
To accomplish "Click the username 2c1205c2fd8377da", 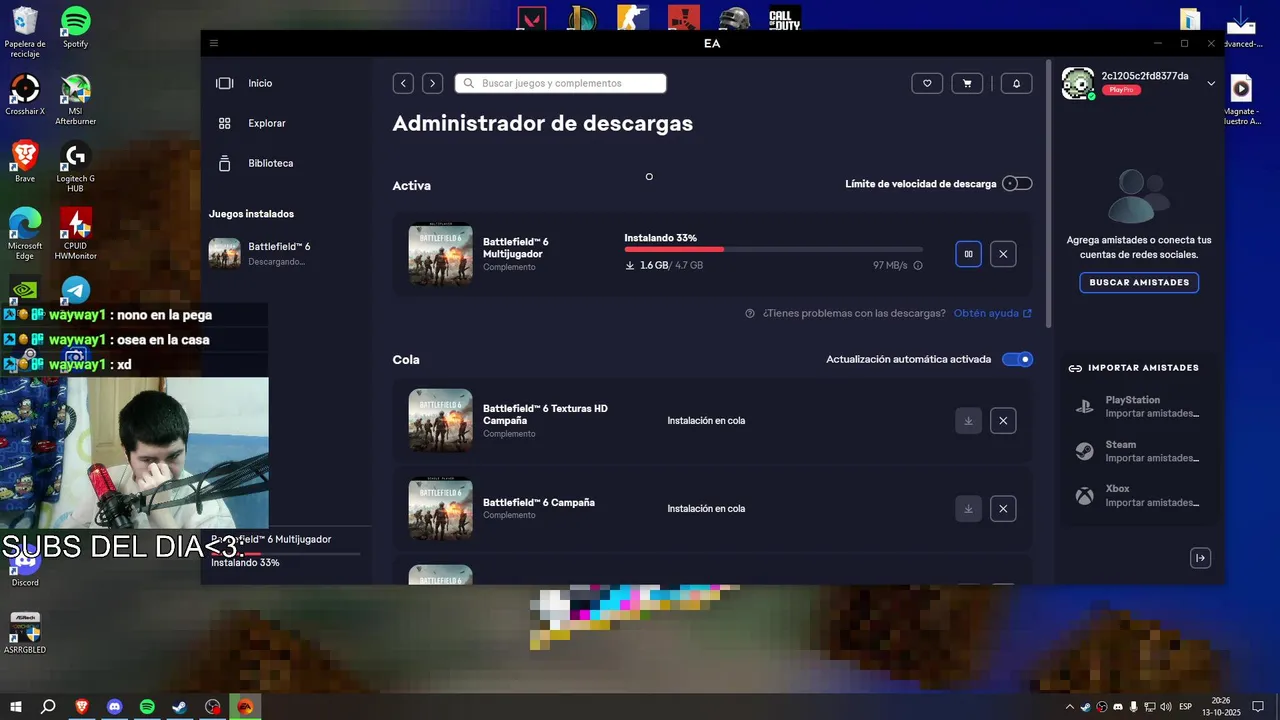I will pyautogui.click(x=1145, y=76).
